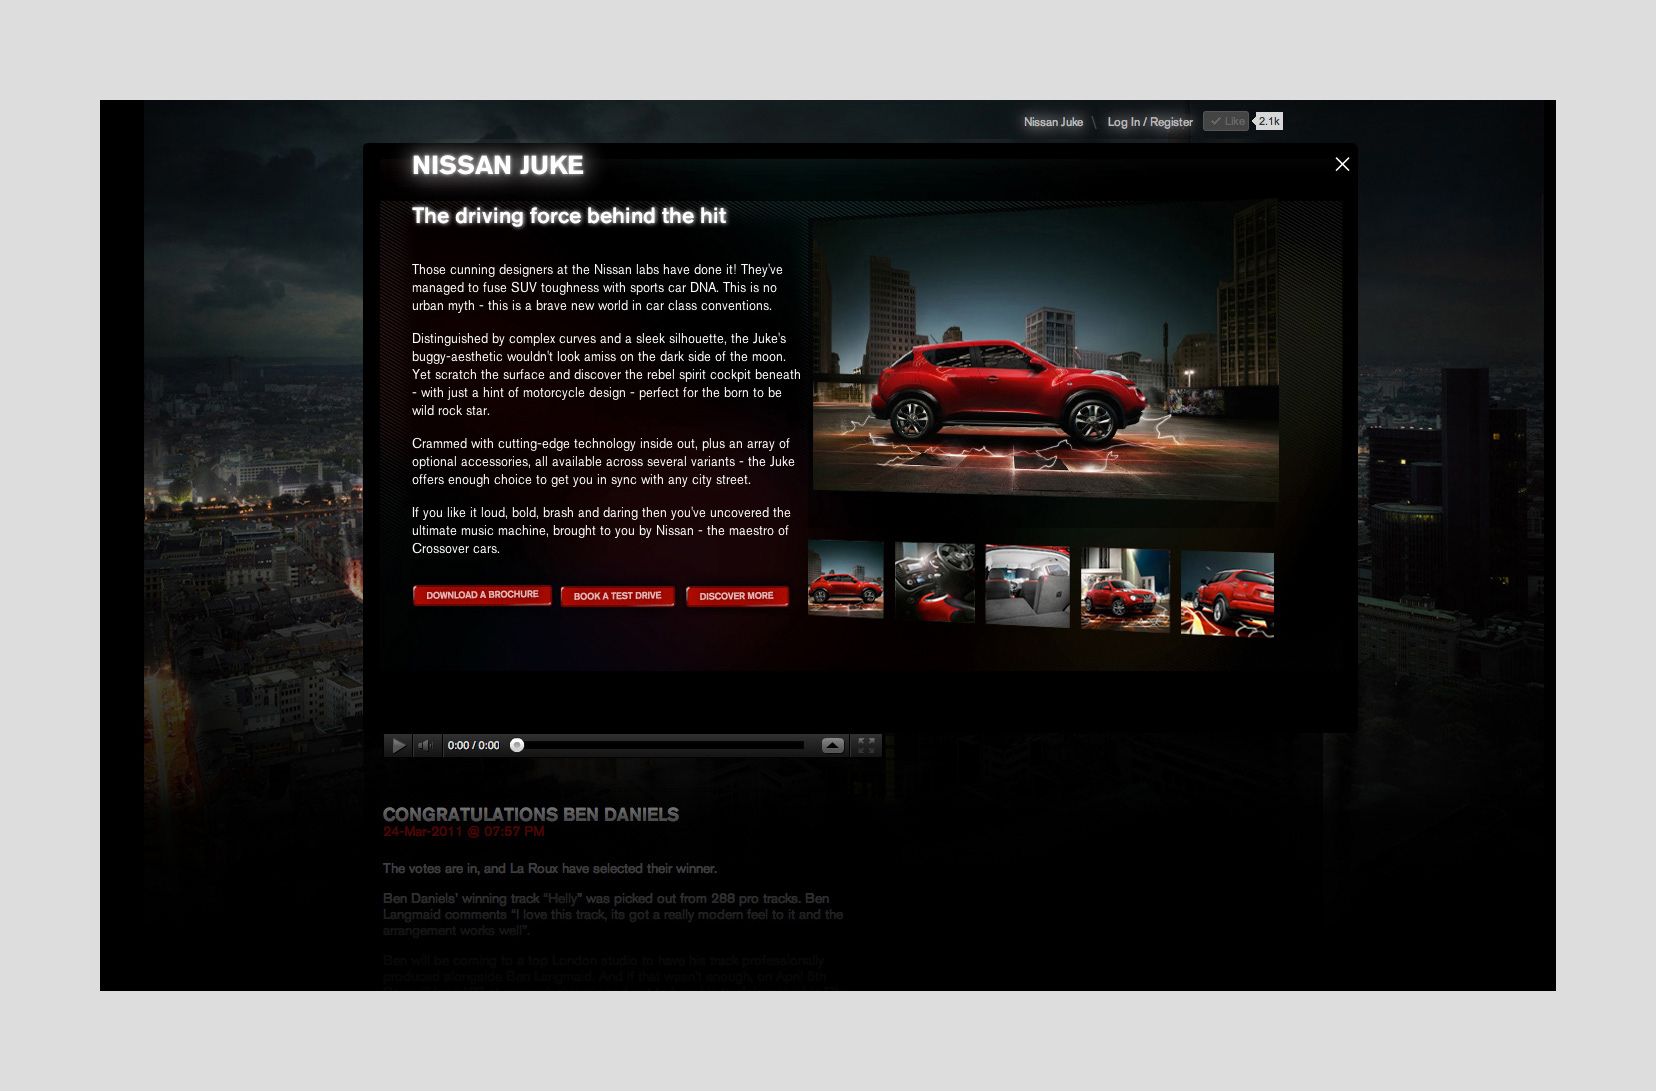1656x1091 pixels.
Task: Select fourth thumbnail of Juke front view
Action: tap(1125, 589)
